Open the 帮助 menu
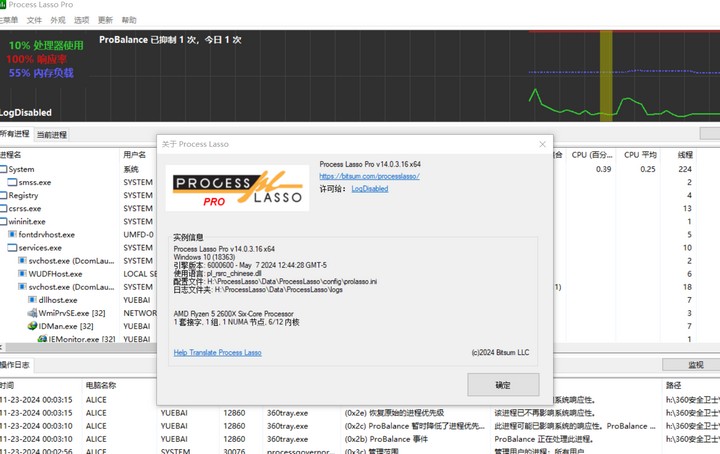The width and height of the screenshot is (720, 454). (129, 20)
